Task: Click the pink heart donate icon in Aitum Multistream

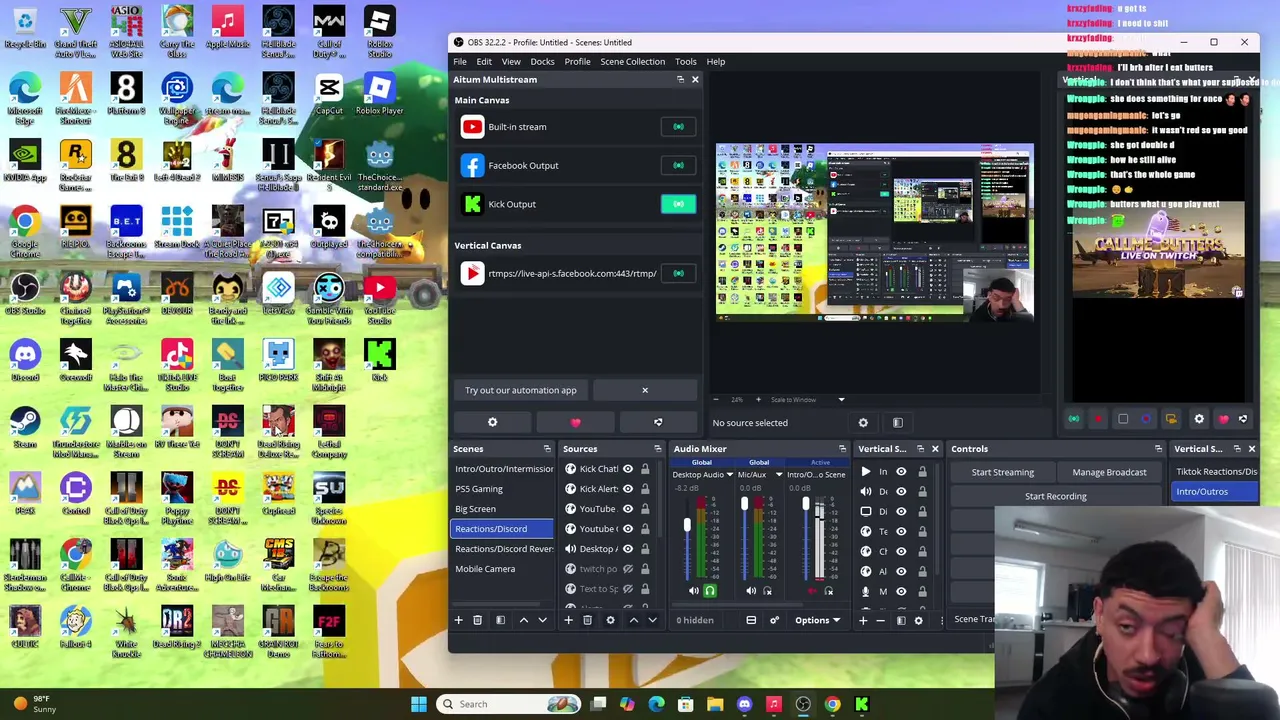Action: point(575,422)
